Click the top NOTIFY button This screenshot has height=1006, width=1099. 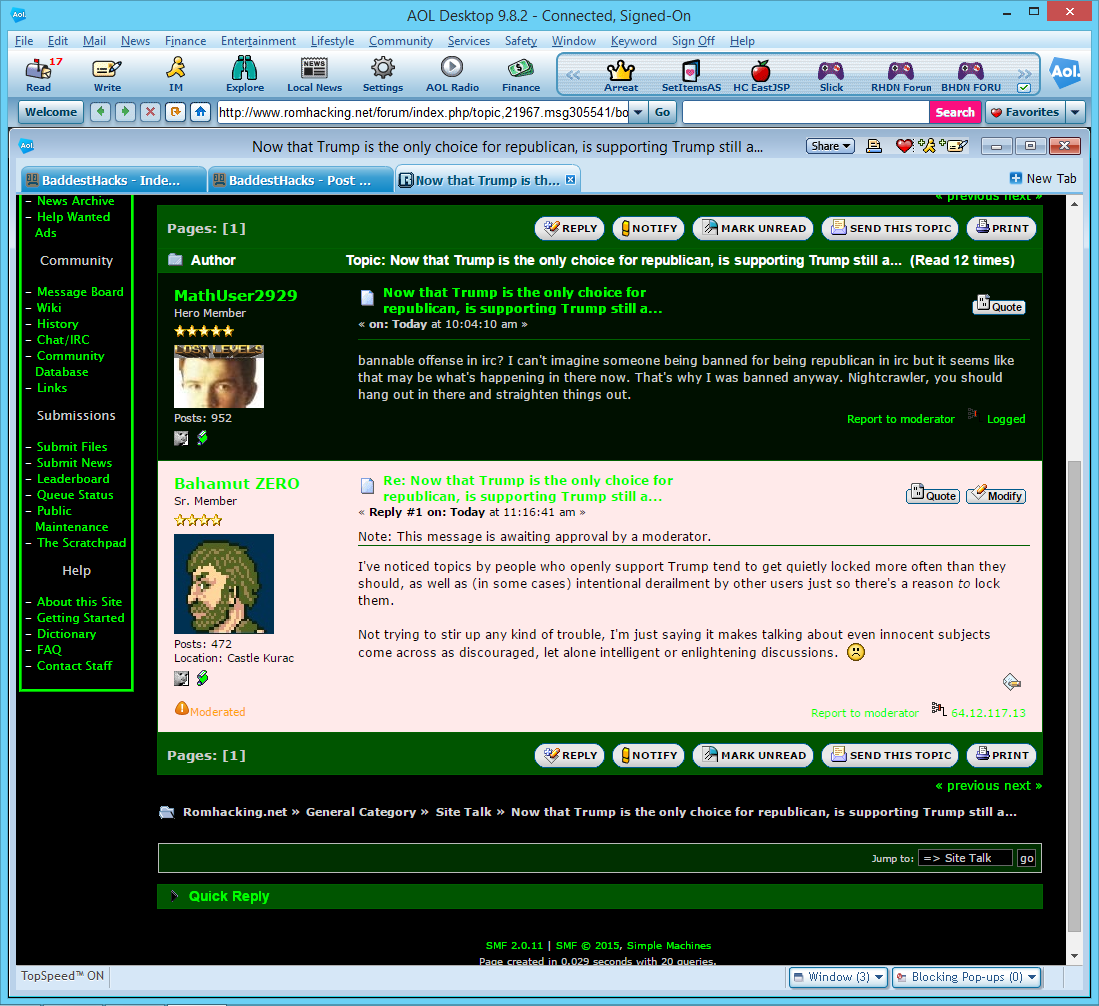pyautogui.click(x=648, y=228)
